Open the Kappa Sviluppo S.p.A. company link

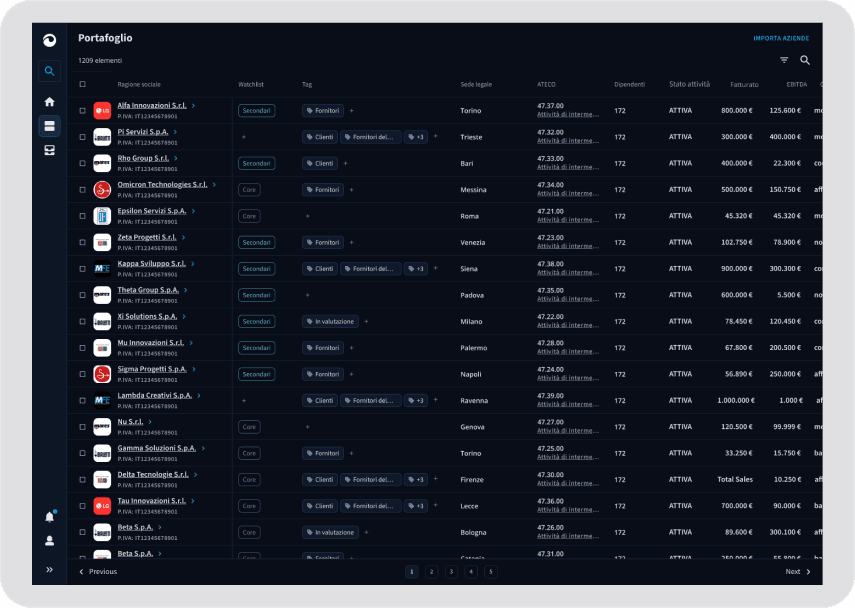click(151, 263)
